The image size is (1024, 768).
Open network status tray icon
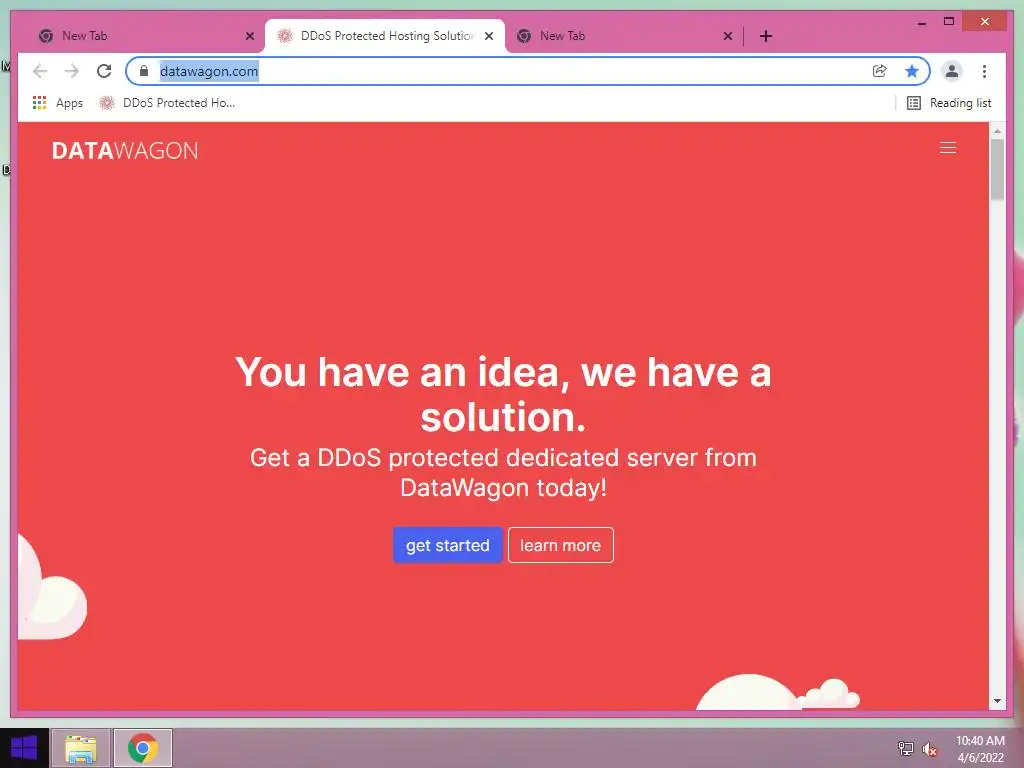tap(906, 748)
